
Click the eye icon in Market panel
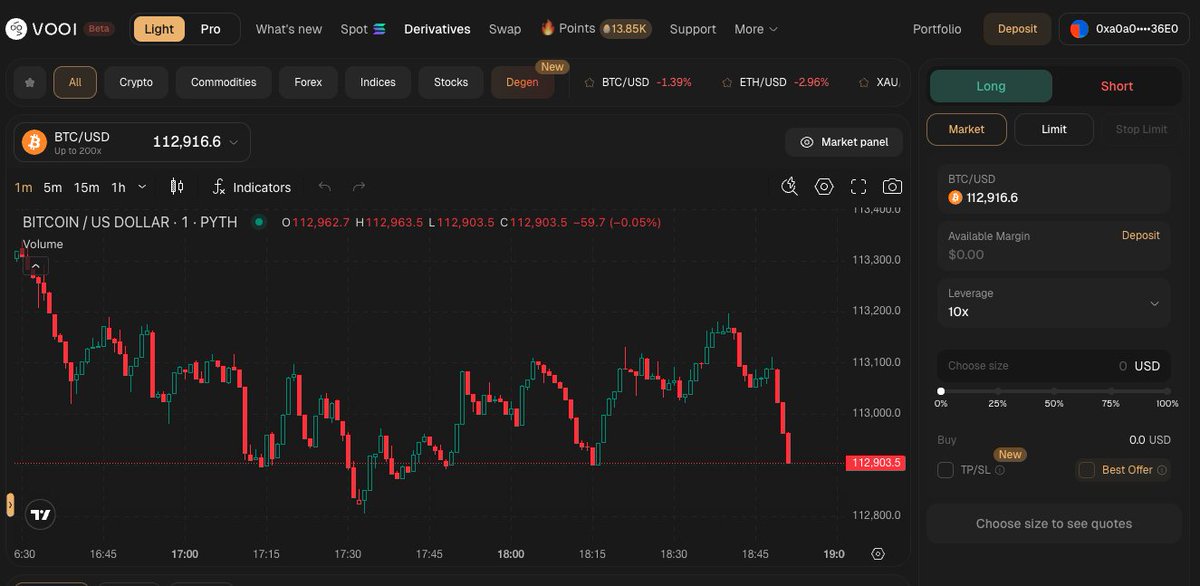coord(806,142)
